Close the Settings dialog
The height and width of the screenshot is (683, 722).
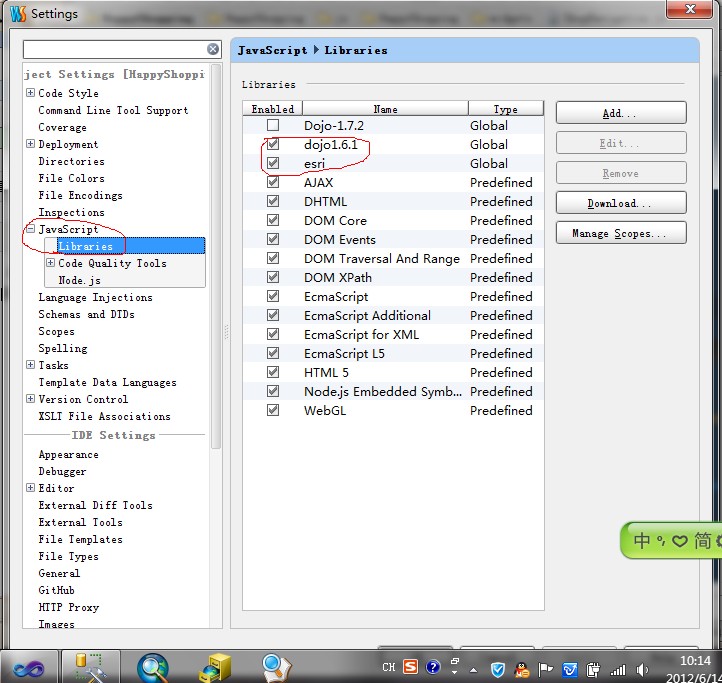689,9
